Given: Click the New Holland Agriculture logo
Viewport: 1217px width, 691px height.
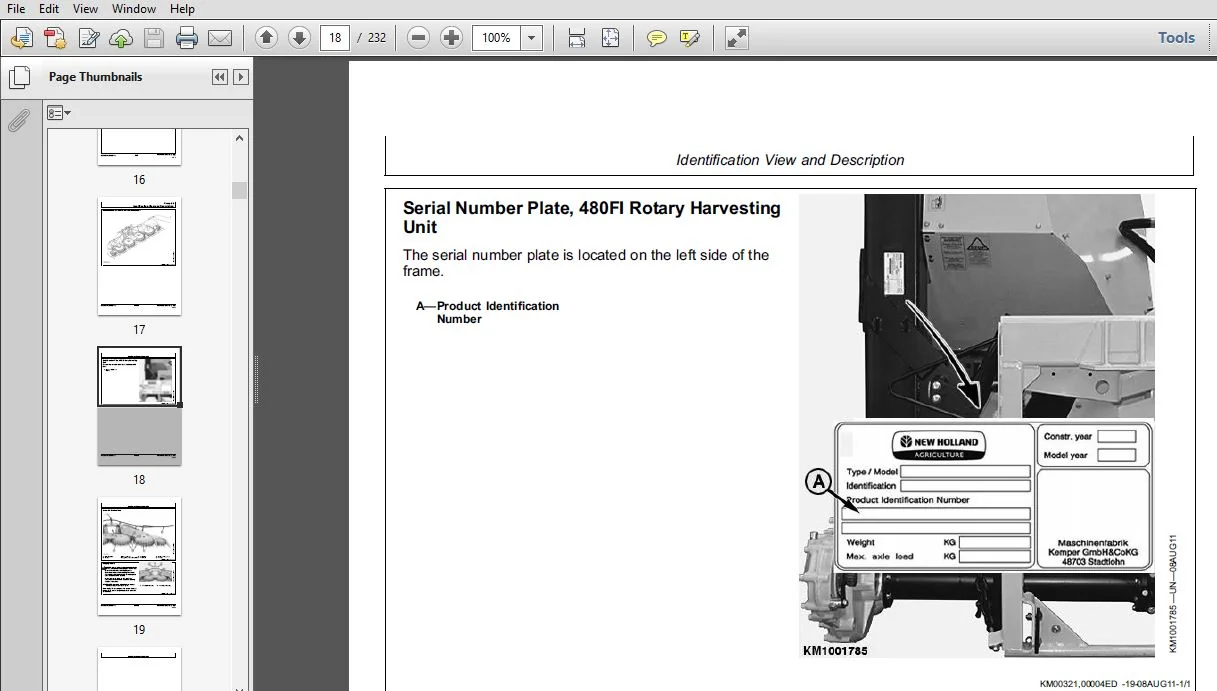Looking at the screenshot, I should click(937, 445).
